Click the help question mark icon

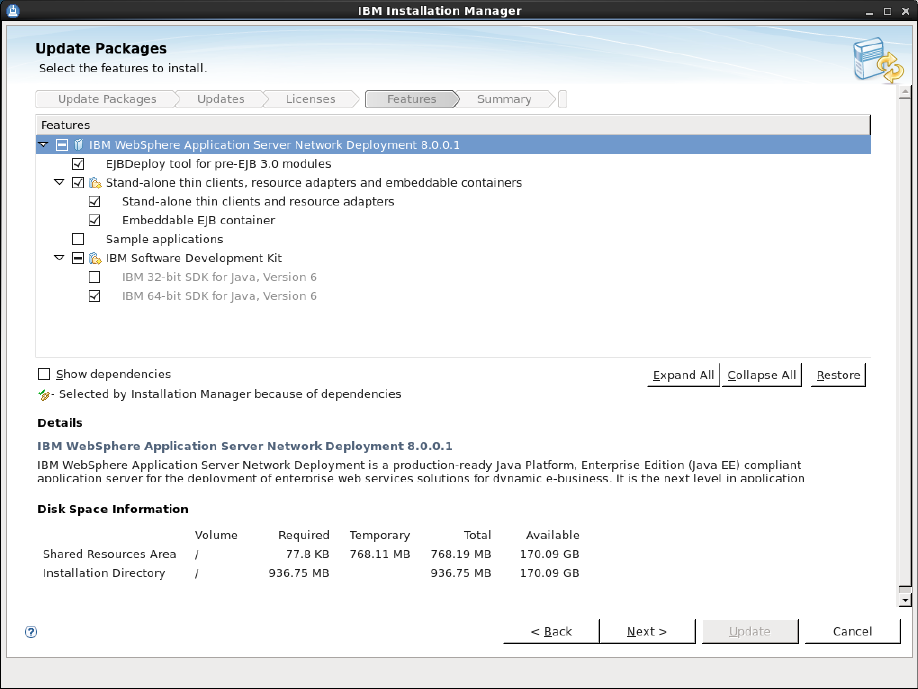31,632
